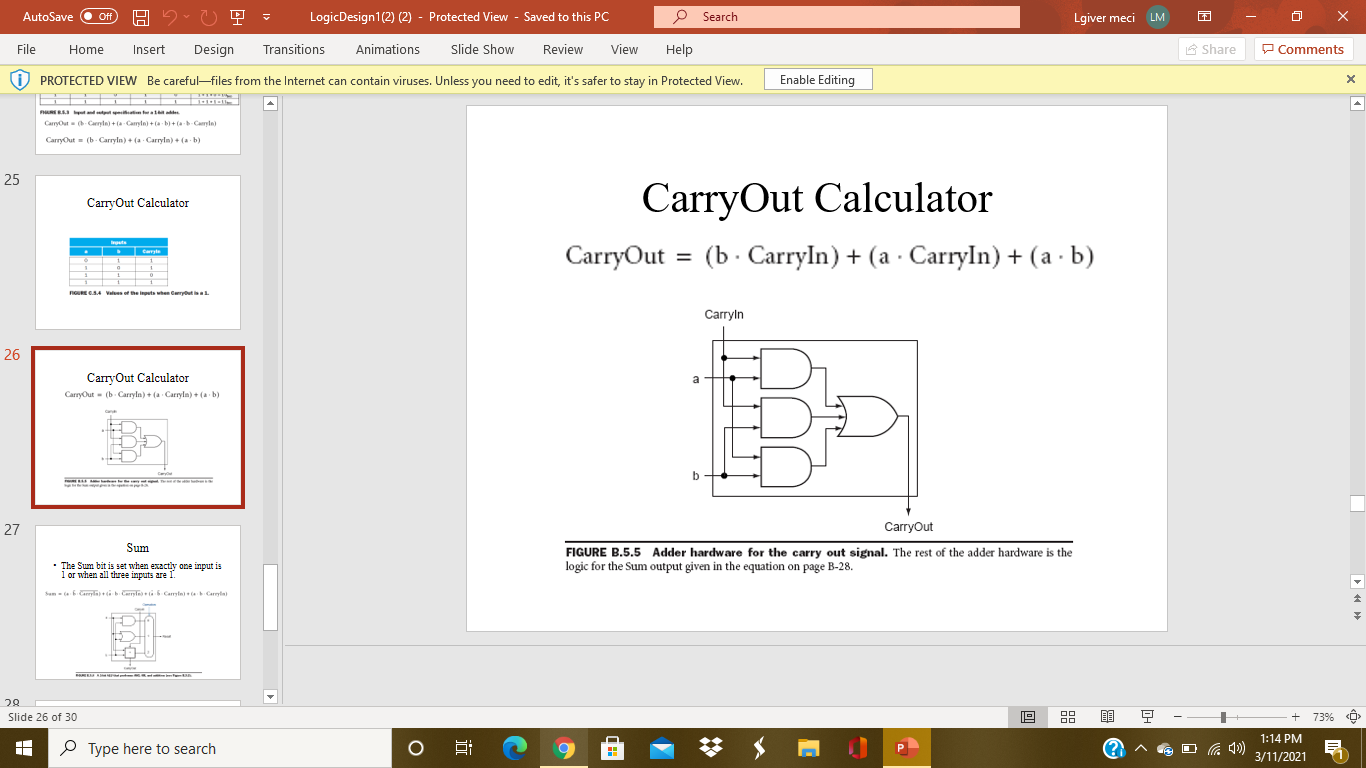
Task: Switch to Normal view icon
Action: tap(1027, 717)
